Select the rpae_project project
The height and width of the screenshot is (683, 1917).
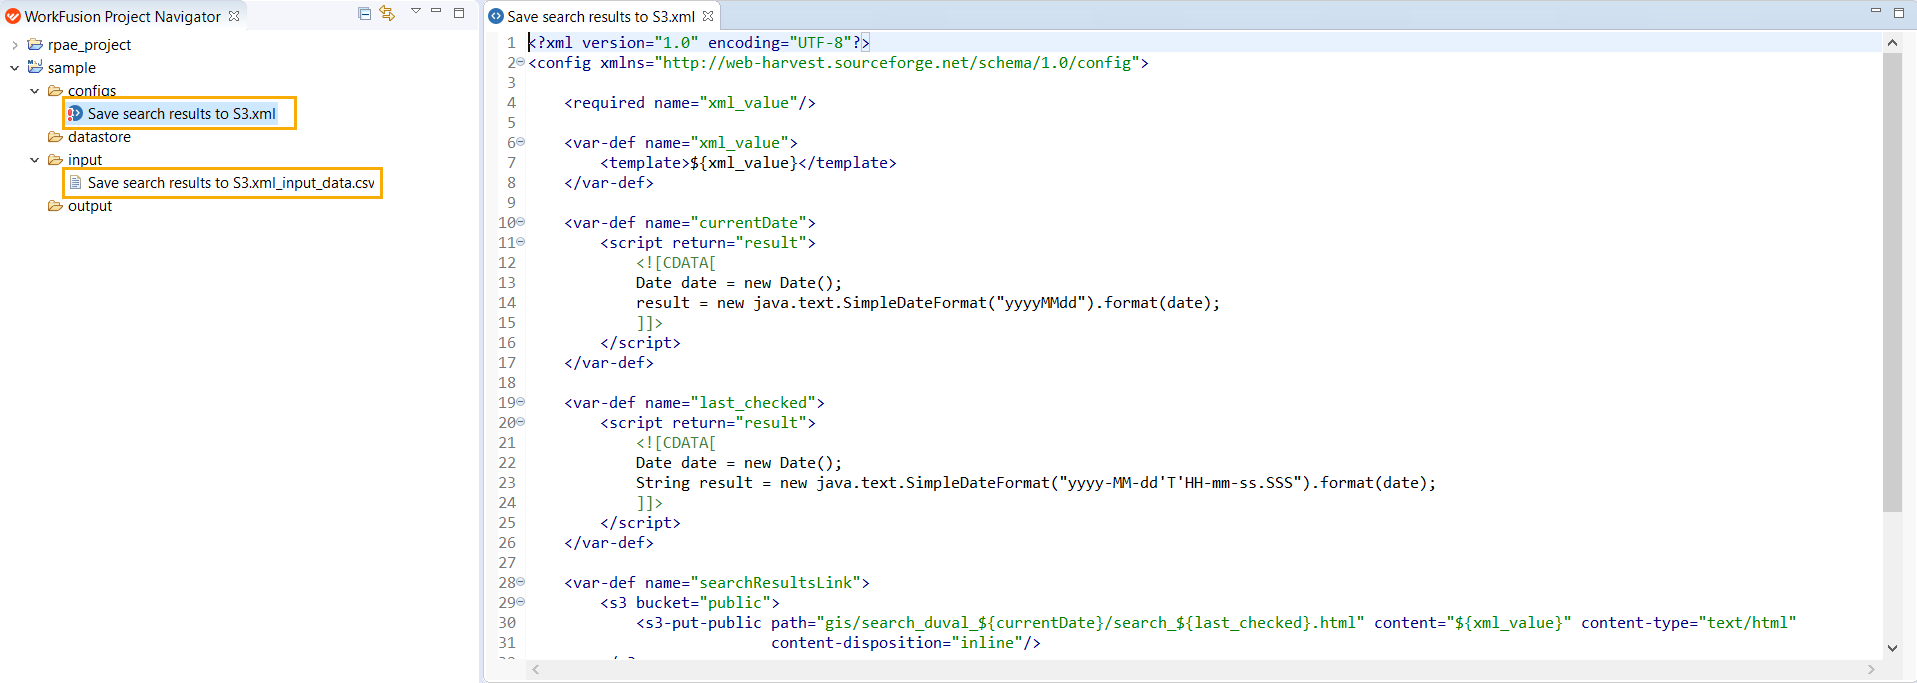(x=89, y=45)
